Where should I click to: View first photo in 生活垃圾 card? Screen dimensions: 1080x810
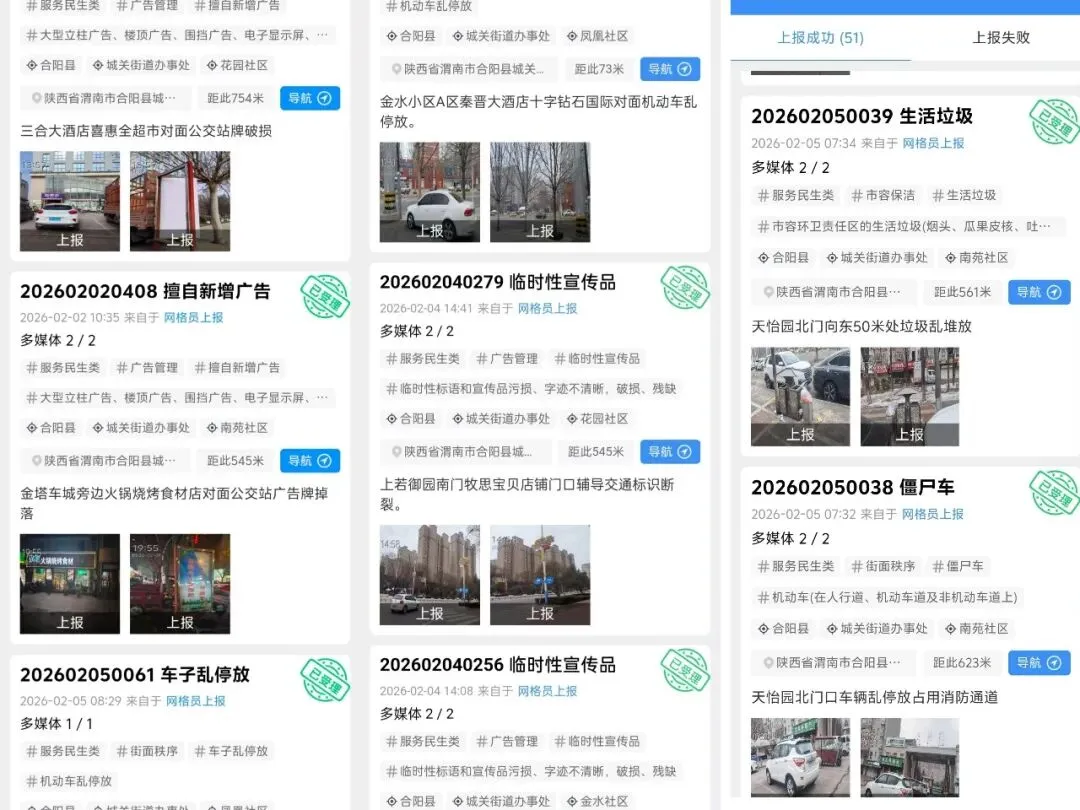800,397
